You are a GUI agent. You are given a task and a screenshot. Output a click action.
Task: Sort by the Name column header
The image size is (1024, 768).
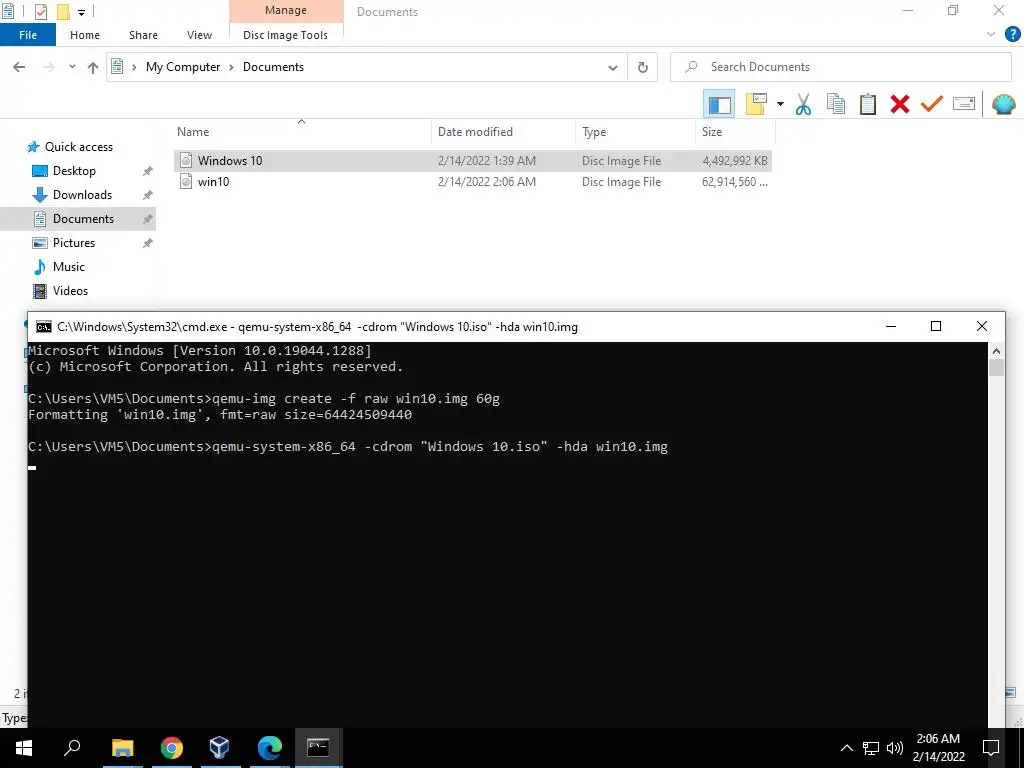click(302, 132)
